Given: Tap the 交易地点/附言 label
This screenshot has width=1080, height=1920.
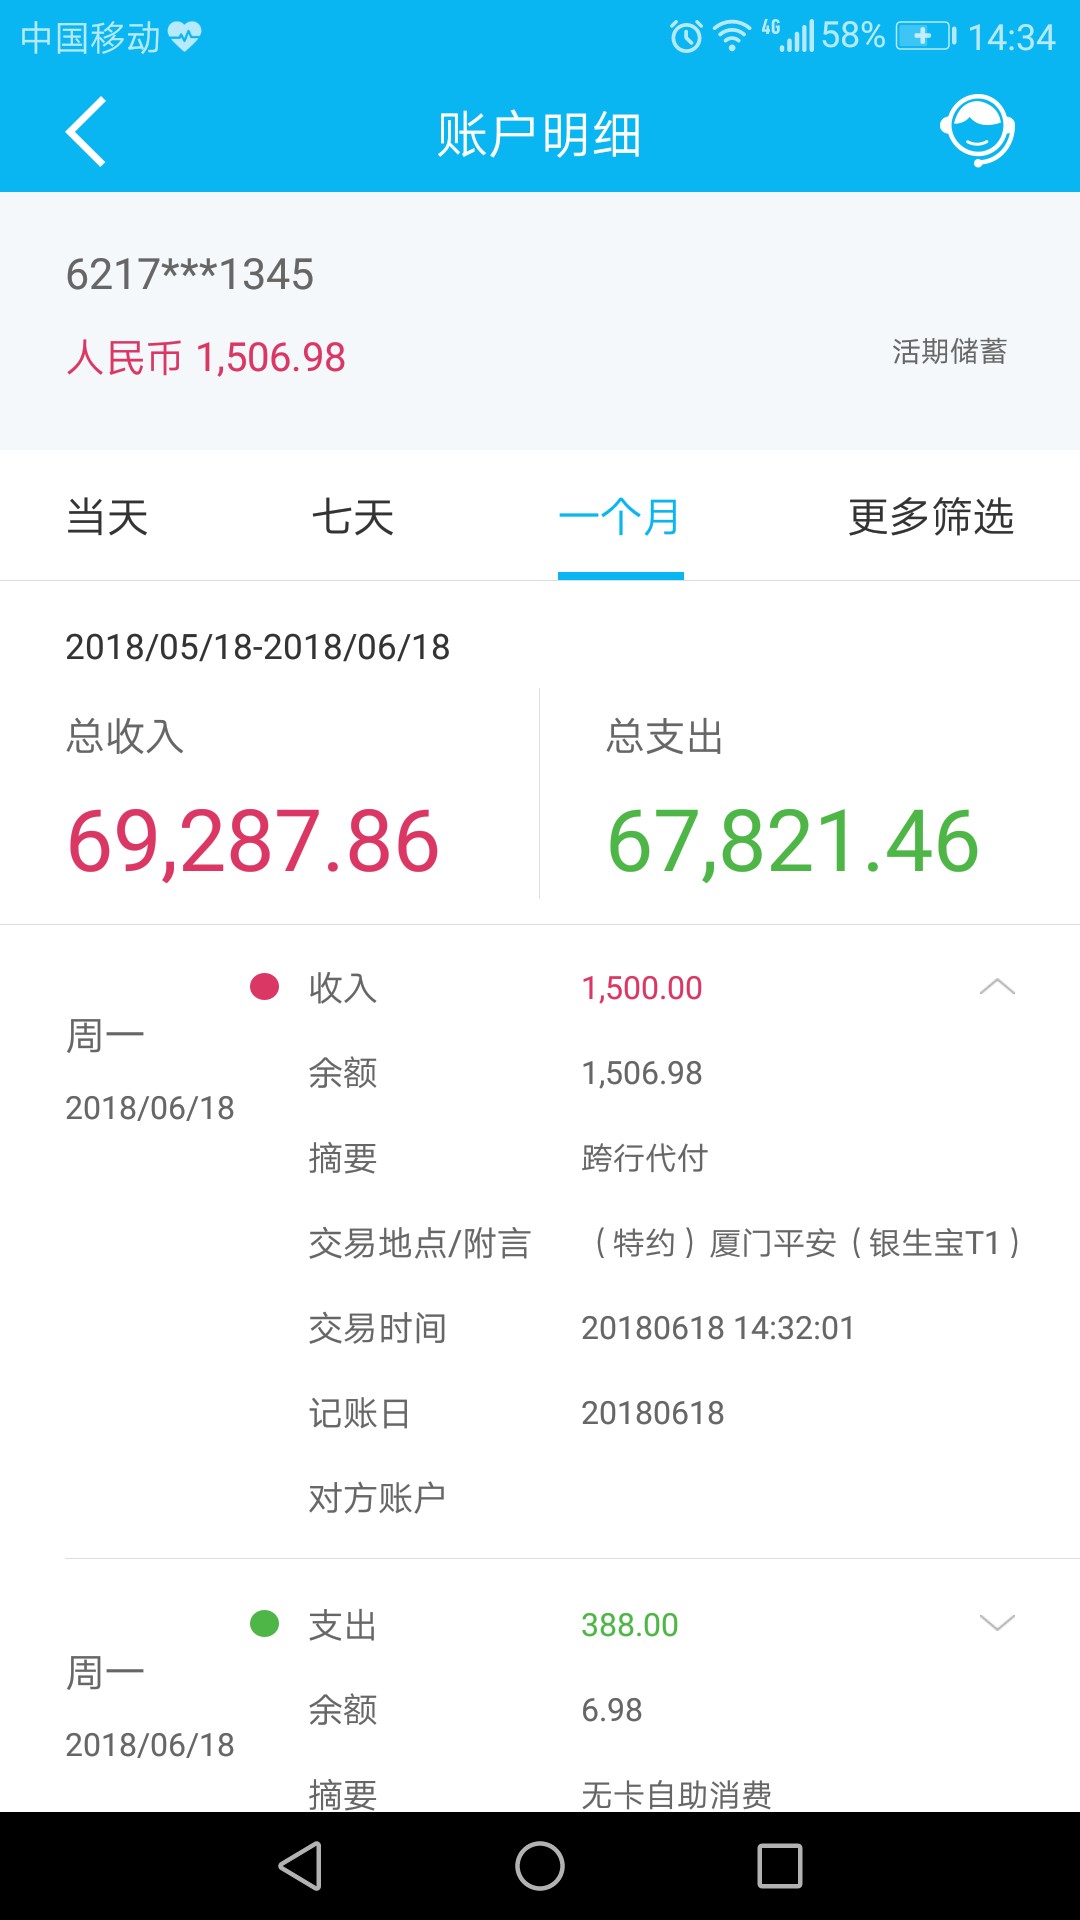Looking at the screenshot, I should pos(420,1243).
